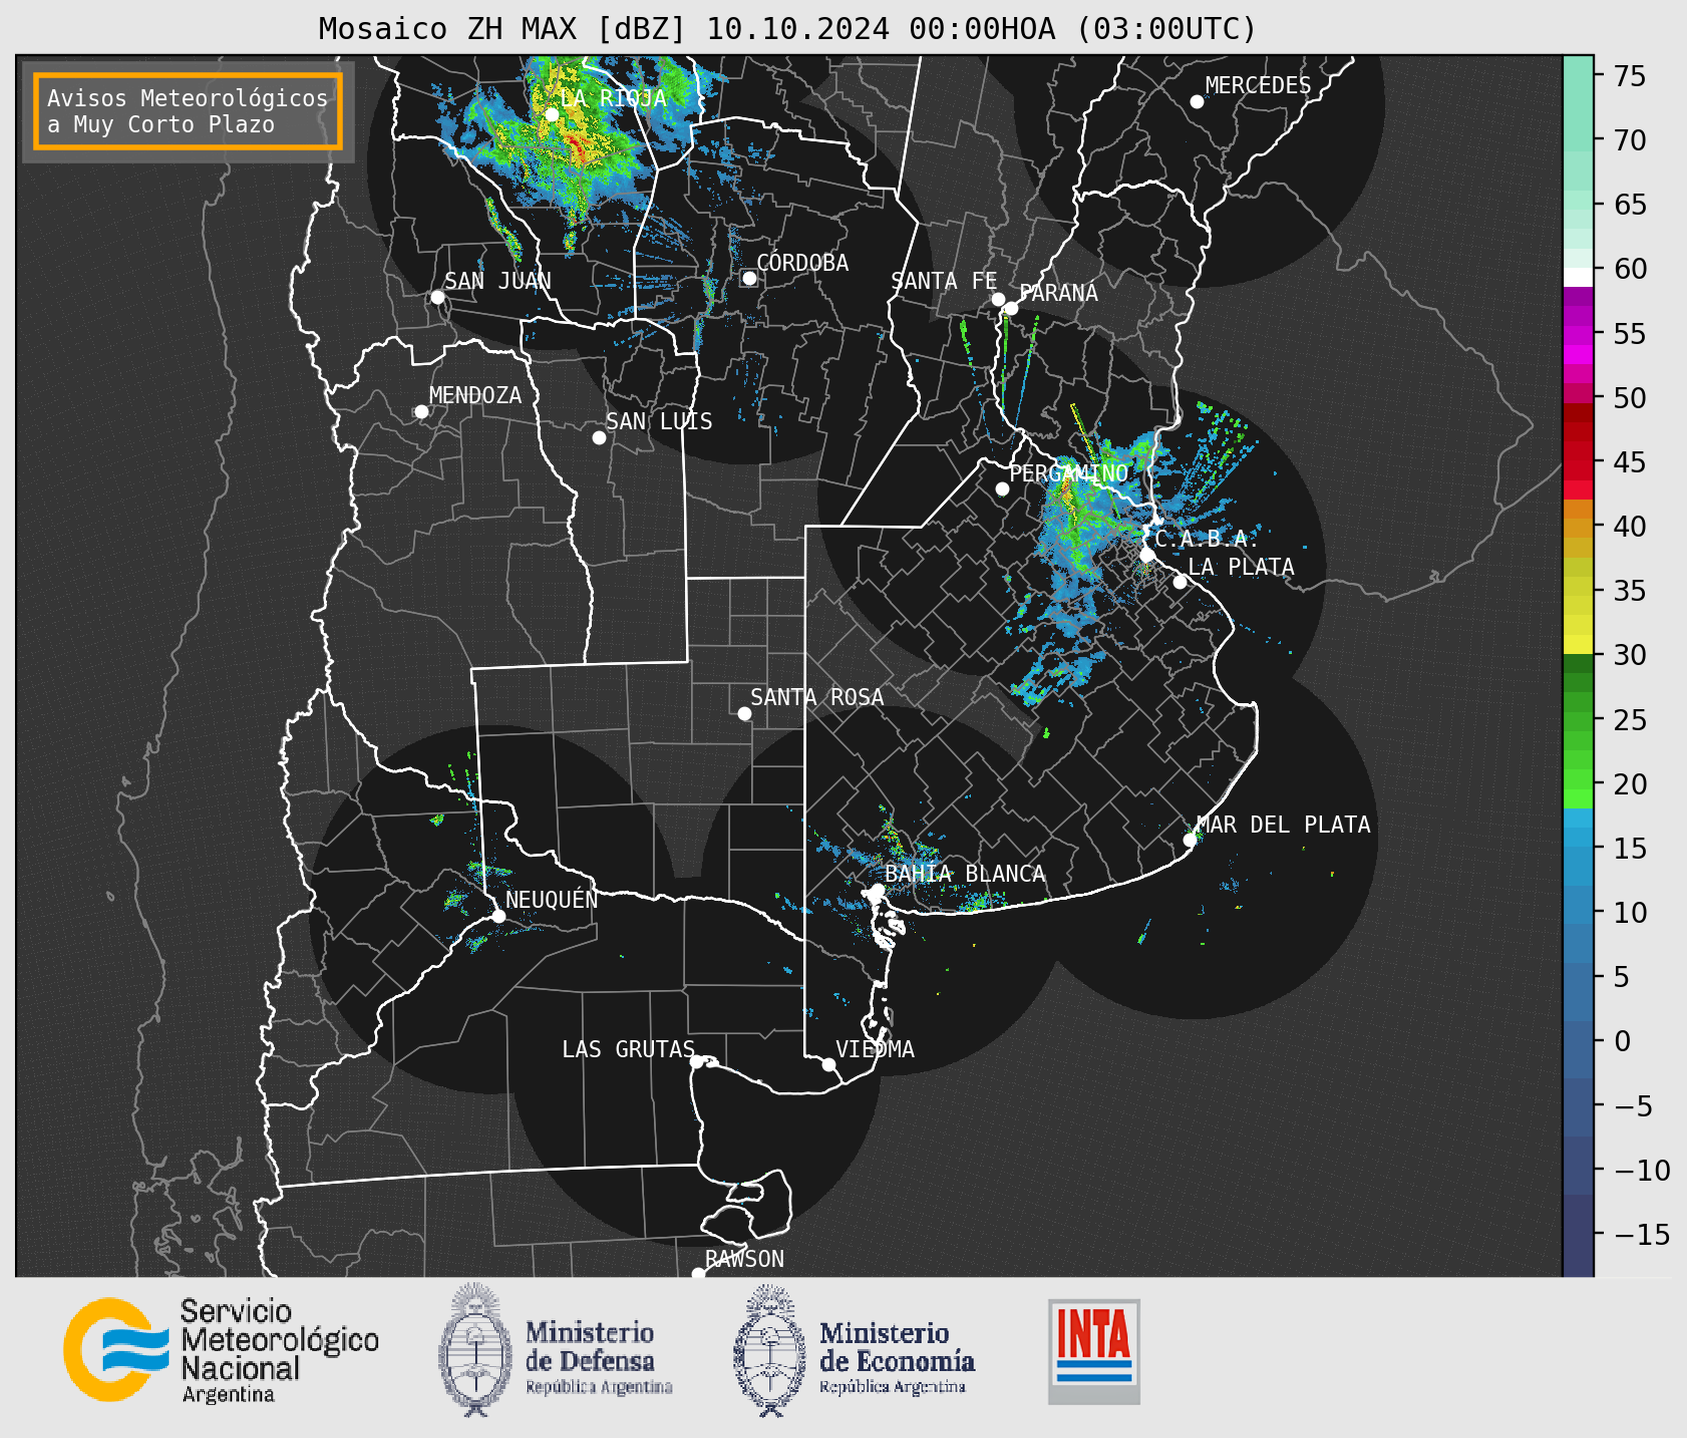Click the Córdoba city marker dot
The width and height of the screenshot is (1687, 1438).
[749, 278]
